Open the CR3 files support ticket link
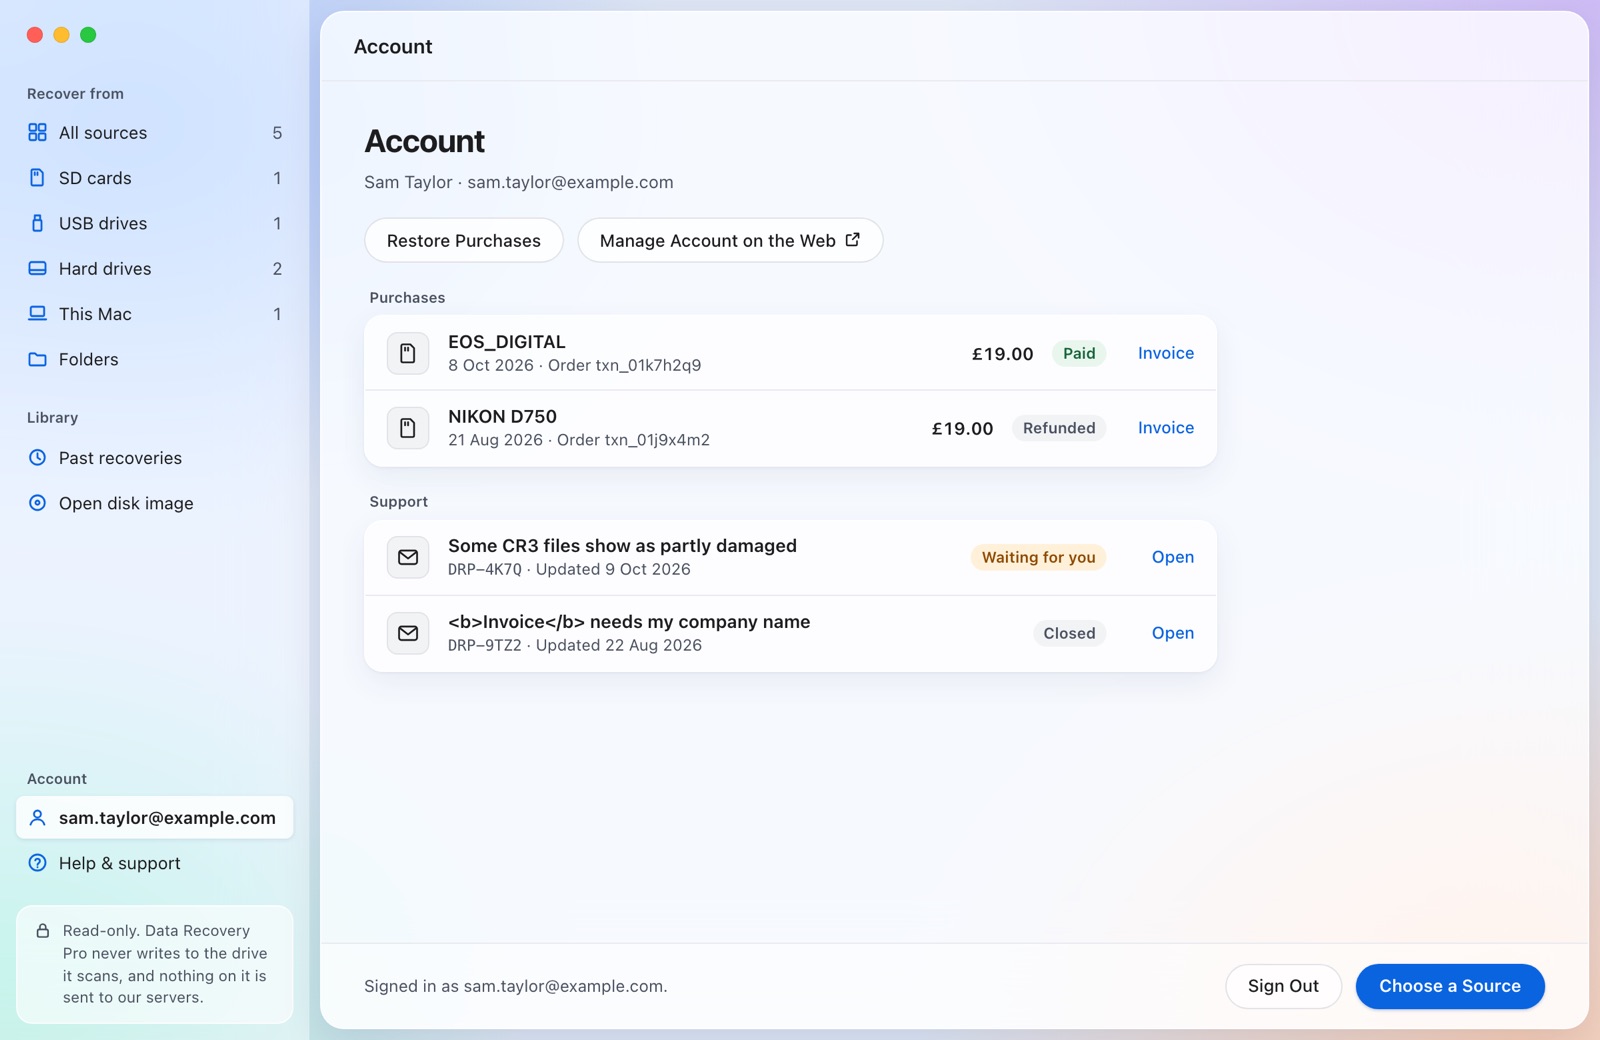 pos(1173,557)
